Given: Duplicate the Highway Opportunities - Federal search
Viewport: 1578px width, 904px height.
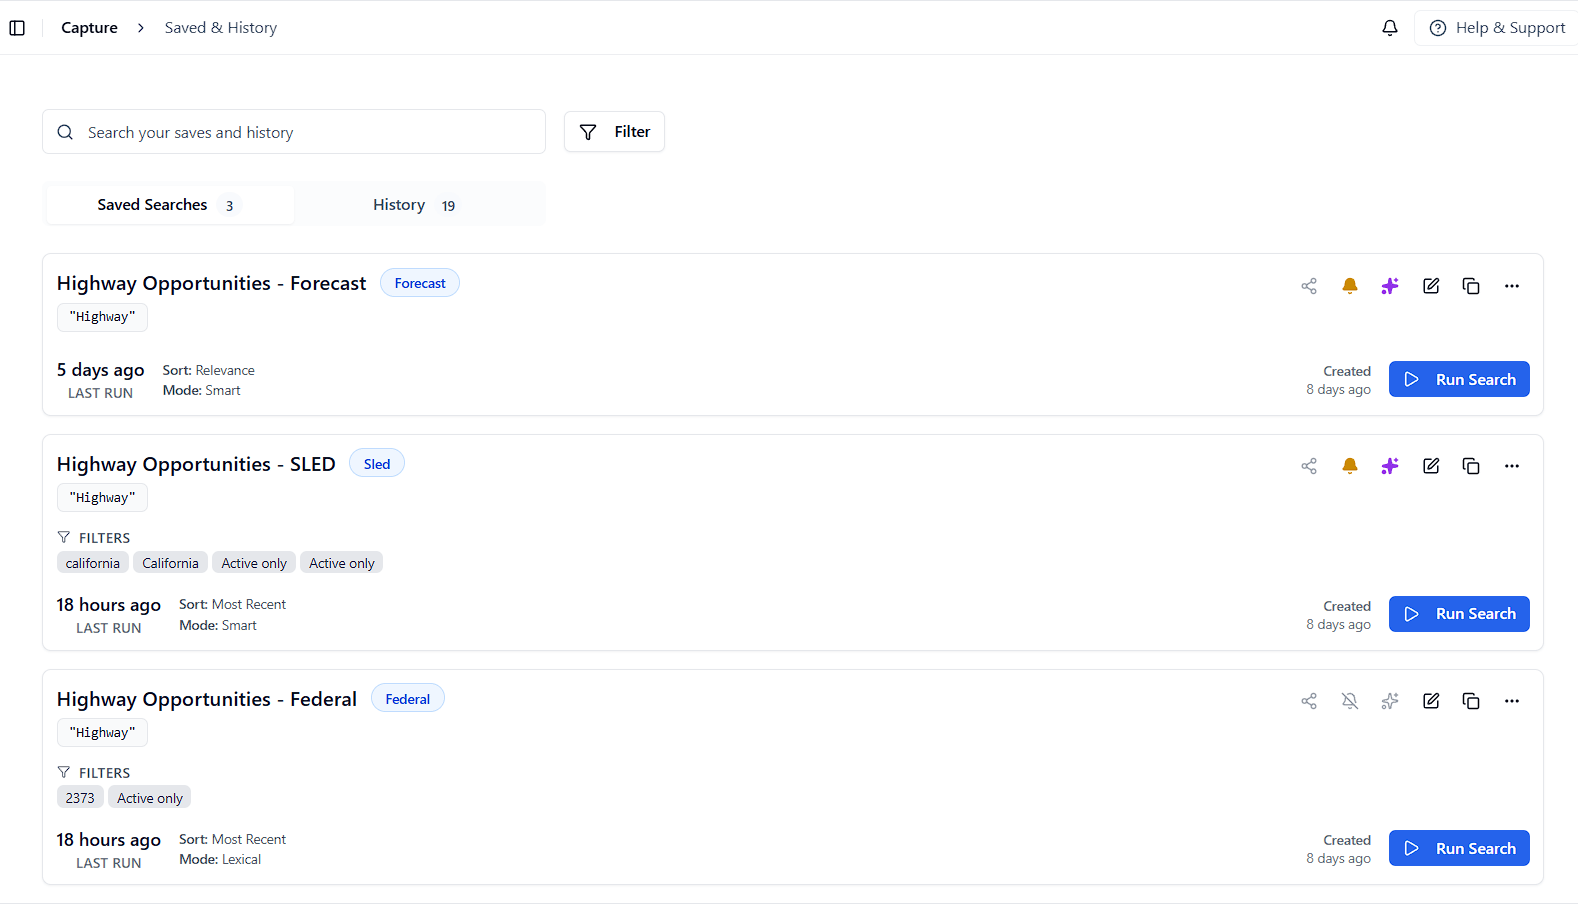Looking at the screenshot, I should tap(1471, 701).
